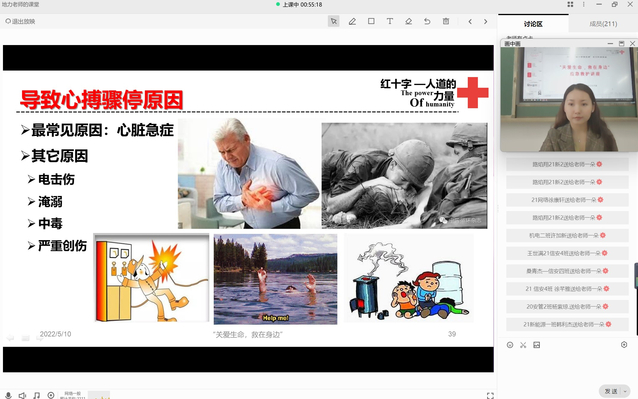Select the pointer cursor tool
Screen dimensions: 638x399
[334, 21]
